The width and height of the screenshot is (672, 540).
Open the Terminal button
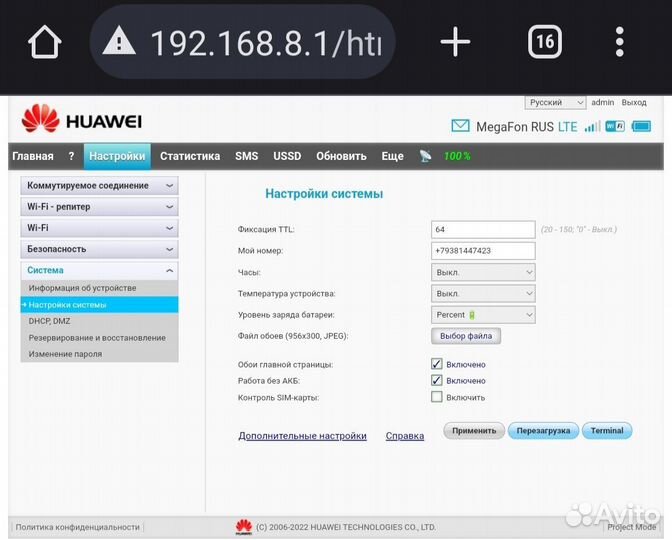coord(607,431)
